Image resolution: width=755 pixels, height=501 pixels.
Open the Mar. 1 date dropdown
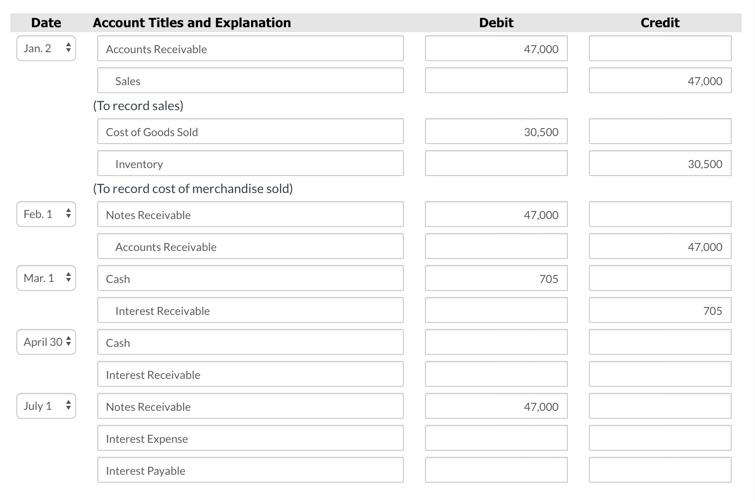click(x=46, y=278)
